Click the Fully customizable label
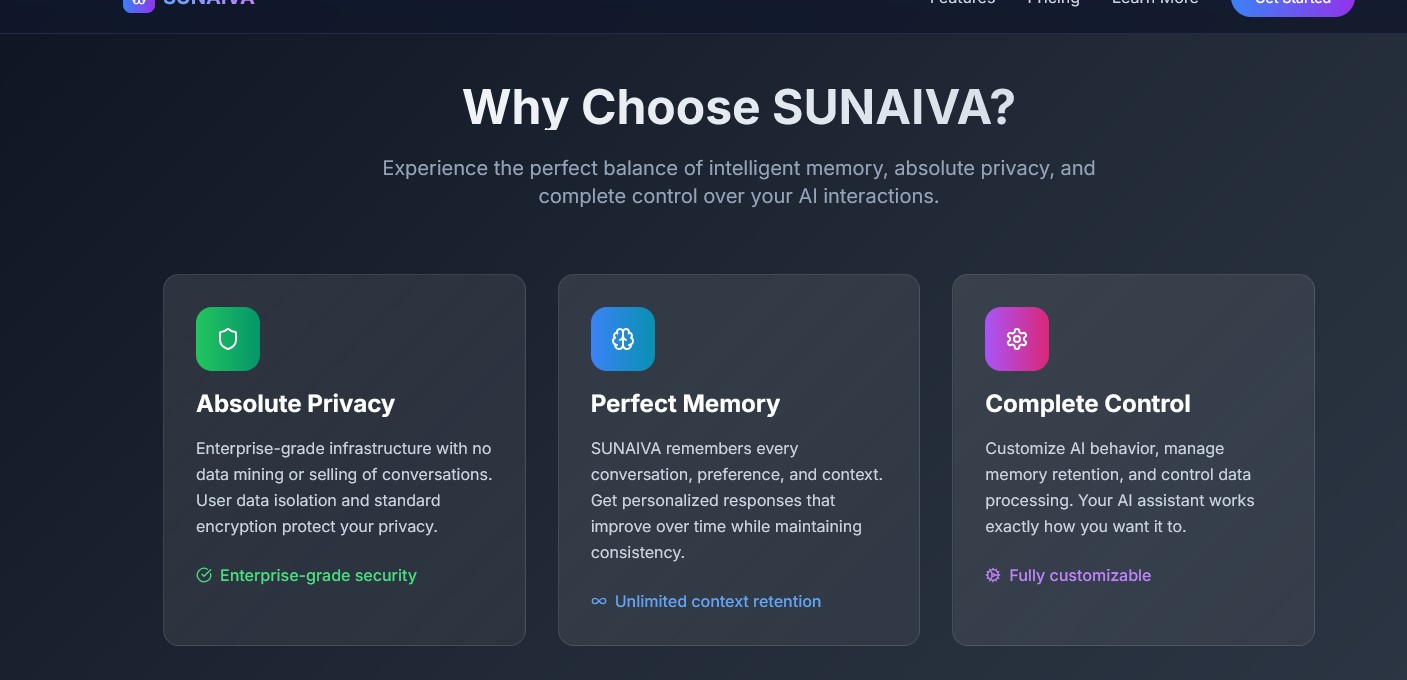Screen dimensions: 1407x680 [1080, 575]
